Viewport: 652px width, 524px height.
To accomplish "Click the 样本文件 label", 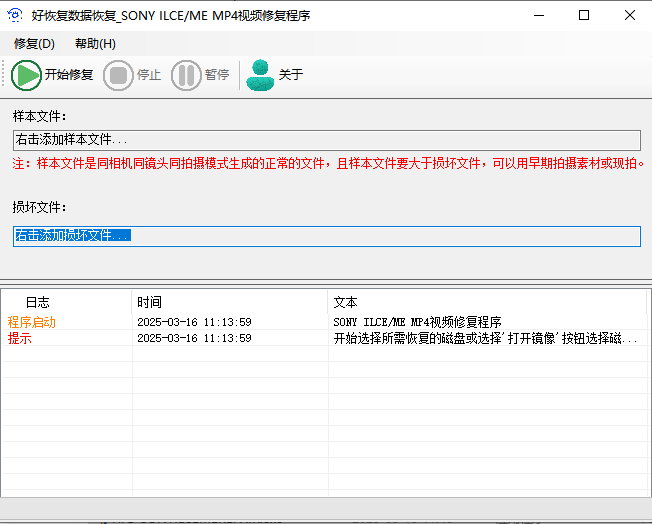I will pos(40,116).
